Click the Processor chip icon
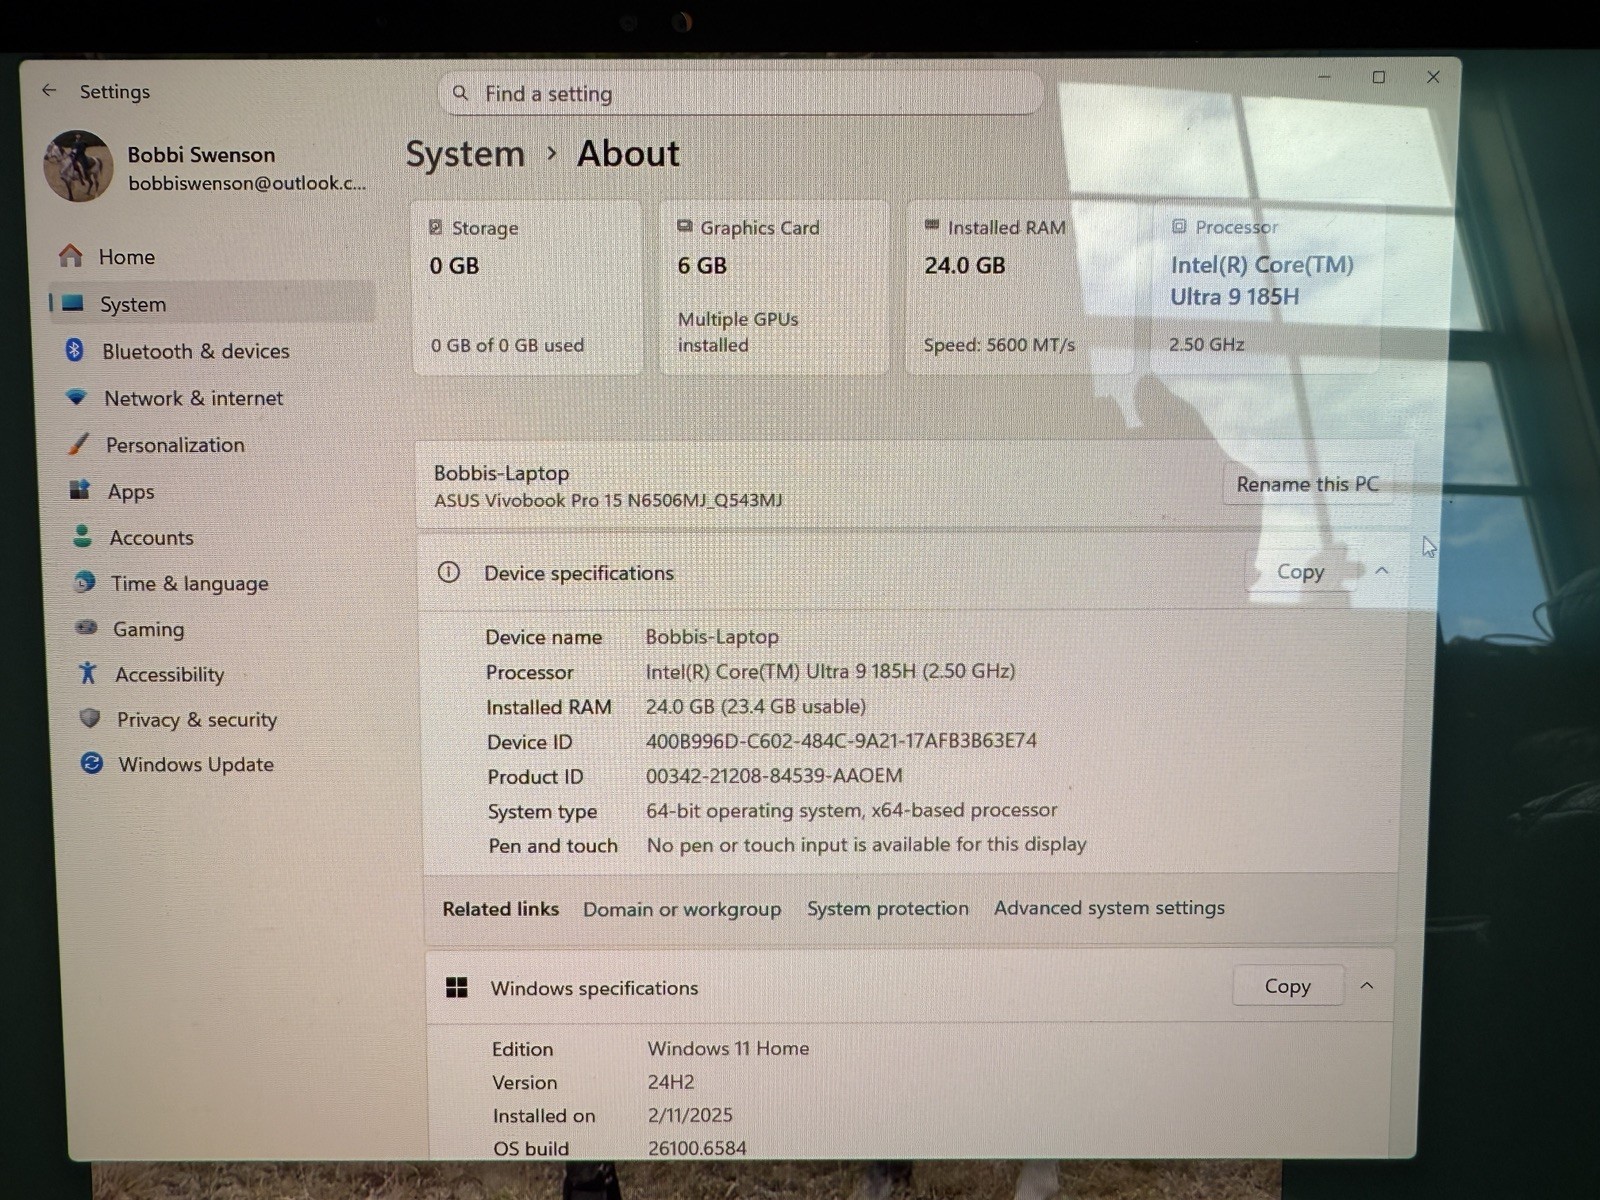The height and width of the screenshot is (1200, 1600). pos(1179,226)
